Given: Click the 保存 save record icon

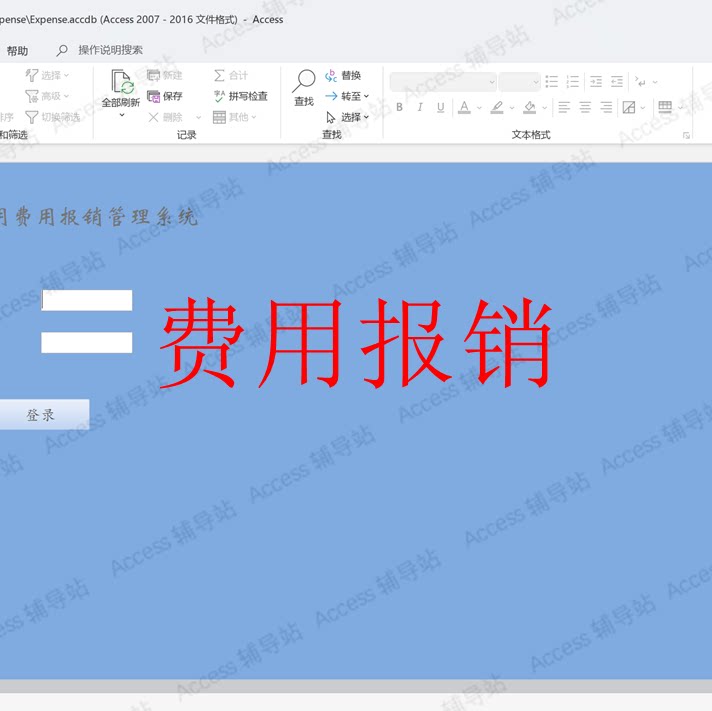Looking at the screenshot, I should coord(153,96).
